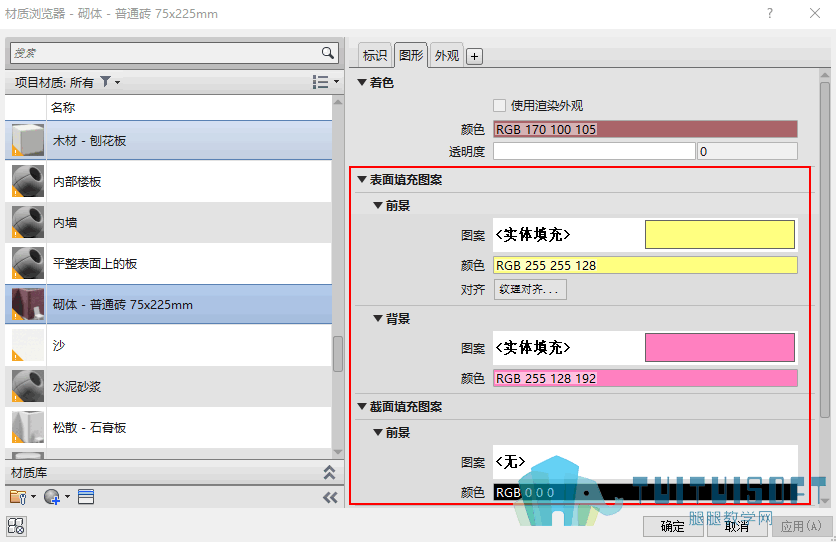Click the 透明度 transparency slider bar
The image size is (836, 542).
(x=594, y=151)
